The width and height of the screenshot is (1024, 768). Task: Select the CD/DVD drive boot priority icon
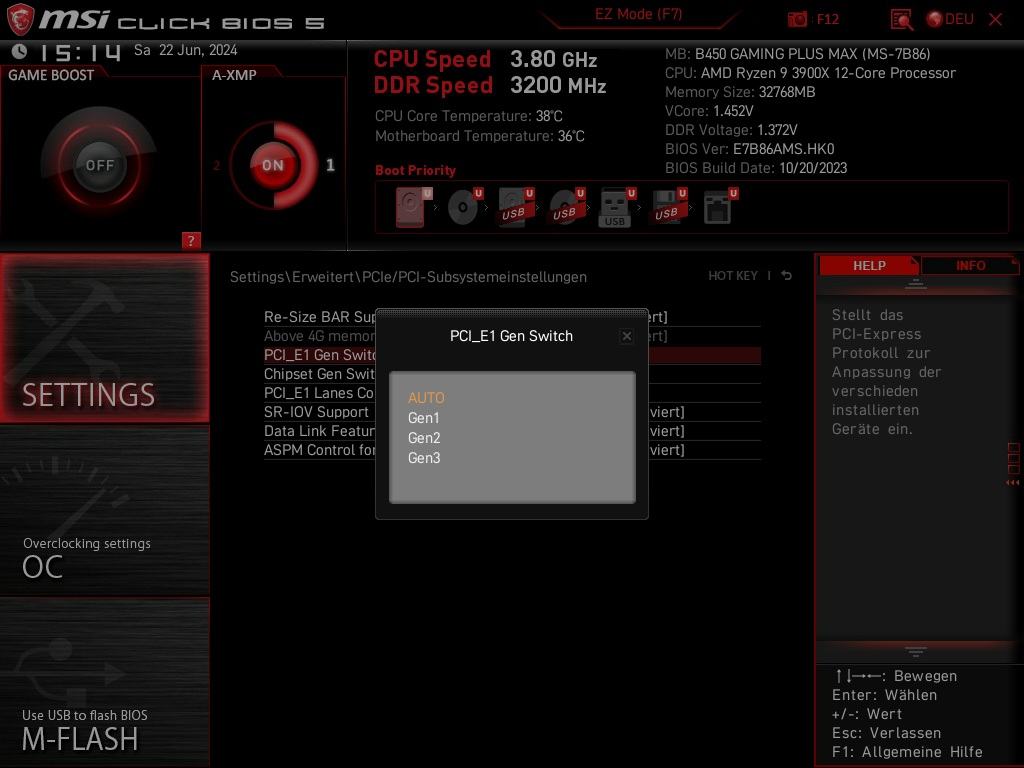[x=466, y=207]
